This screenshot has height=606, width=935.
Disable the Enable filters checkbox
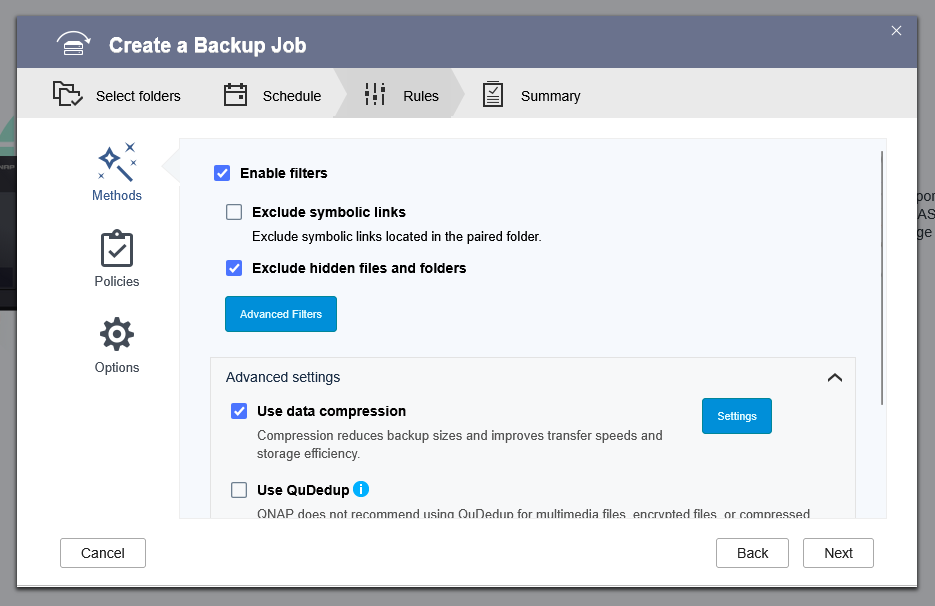pyautogui.click(x=222, y=173)
